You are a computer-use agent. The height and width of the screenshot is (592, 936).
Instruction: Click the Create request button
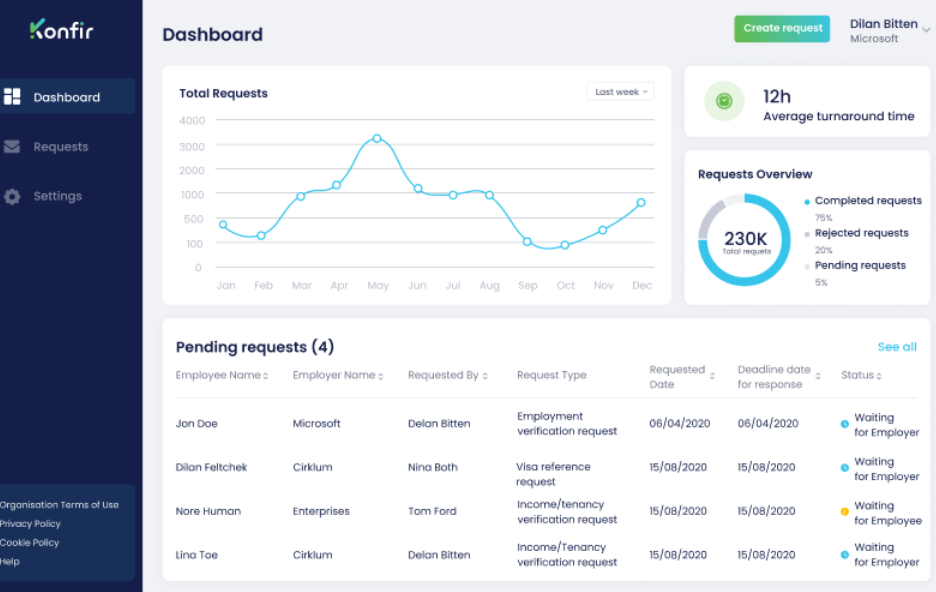[x=782, y=28]
